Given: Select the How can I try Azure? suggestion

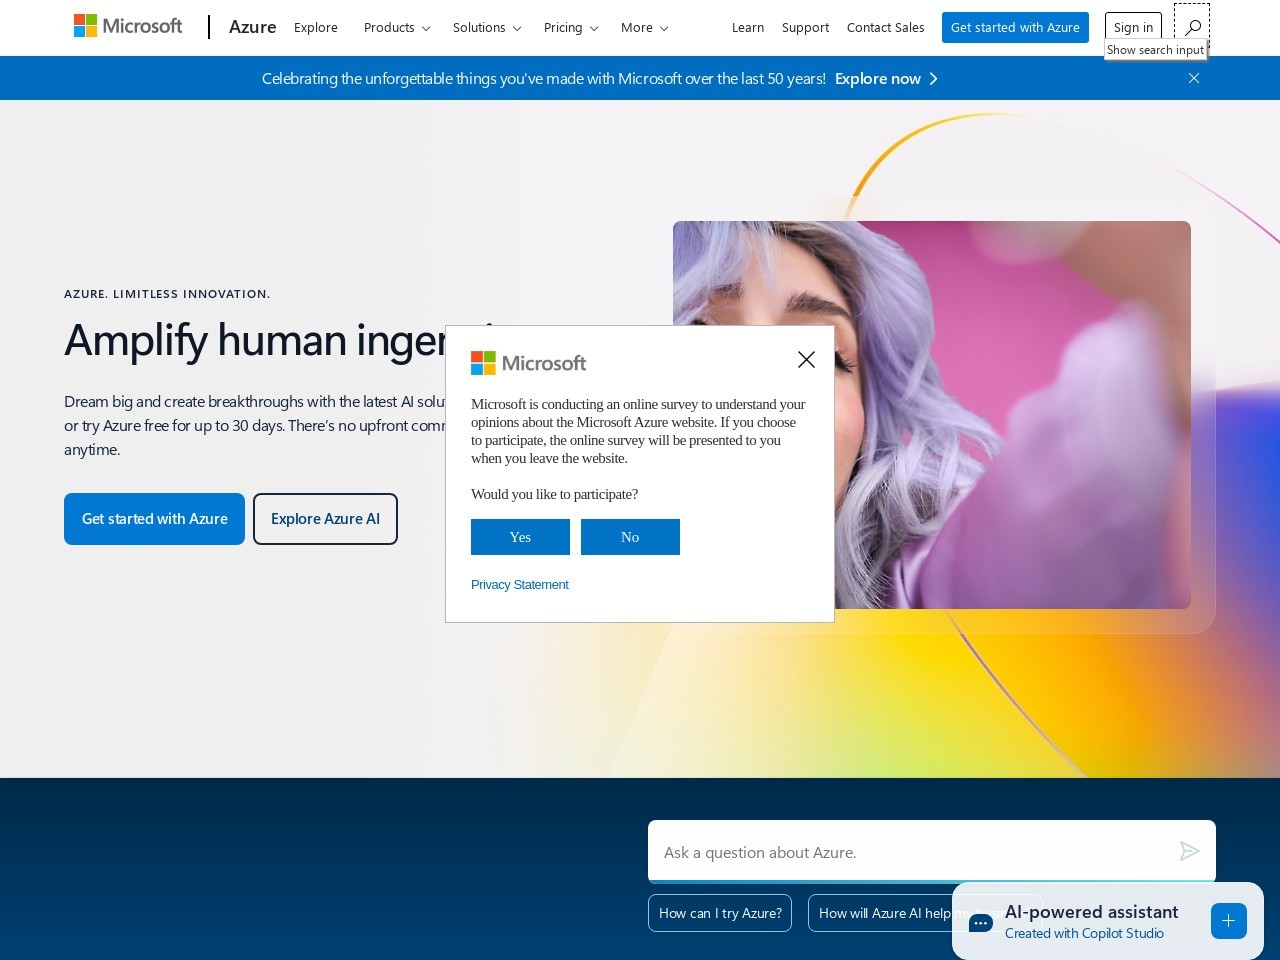Looking at the screenshot, I should [x=720, y=913].
